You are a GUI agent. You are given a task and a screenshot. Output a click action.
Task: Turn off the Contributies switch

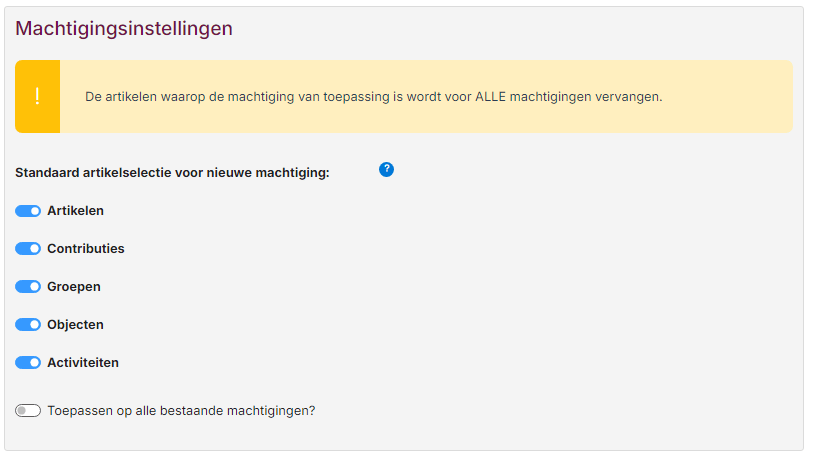pos(28,249)
